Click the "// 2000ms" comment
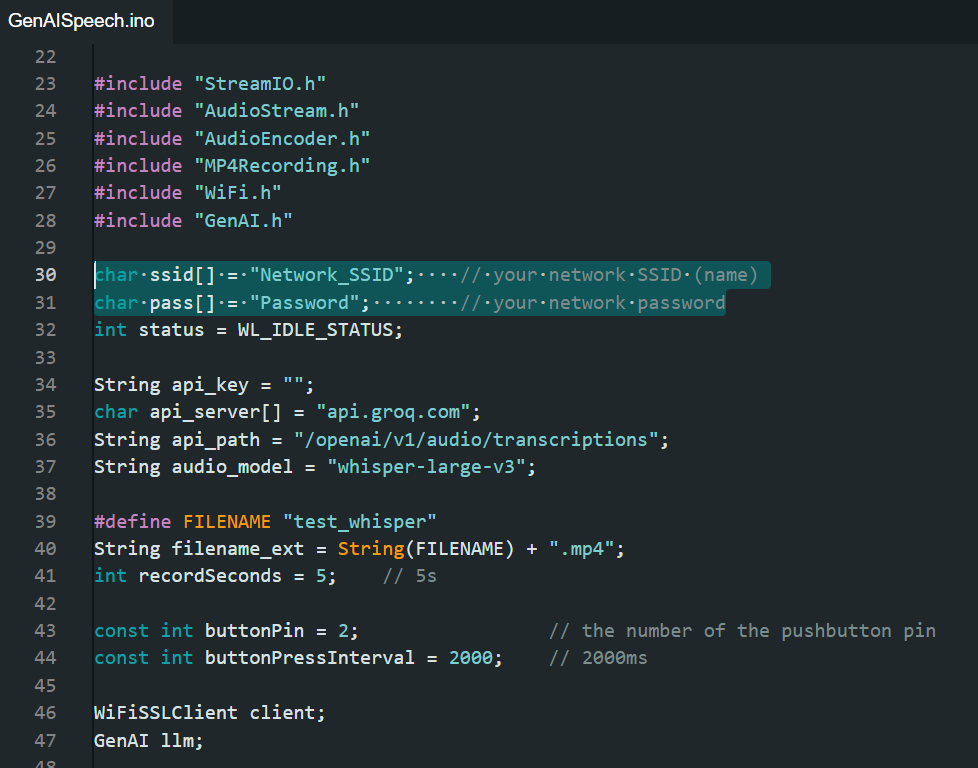This screenshot has height=768, width=978. coord(598,658)
